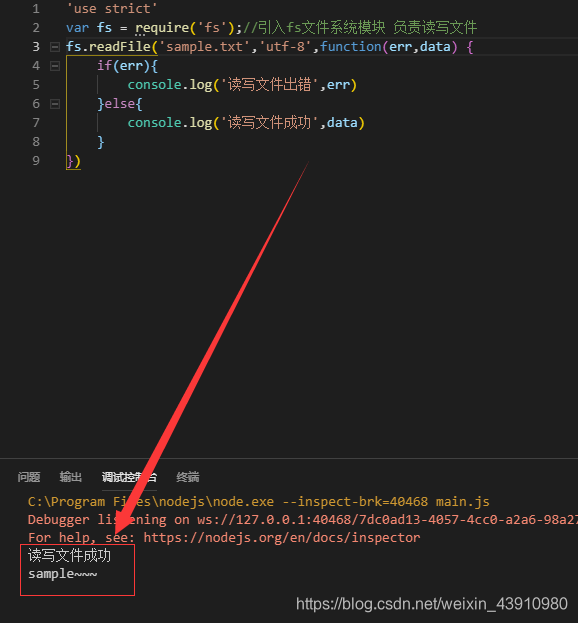Click line number 7 in the gutter
Screen dimensions: 578x623
click(x=36, y=123)
